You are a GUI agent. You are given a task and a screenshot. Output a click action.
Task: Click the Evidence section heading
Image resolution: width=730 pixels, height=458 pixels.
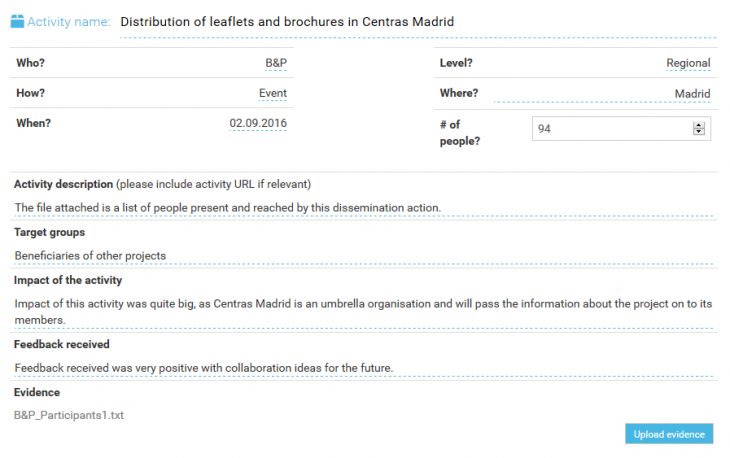tap(37, 392)
